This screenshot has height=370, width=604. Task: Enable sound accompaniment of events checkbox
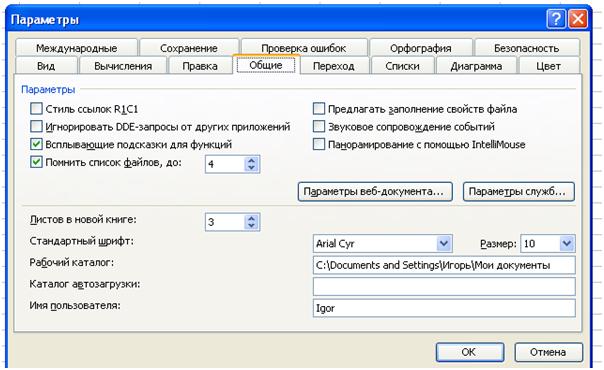tap(319, 126)
